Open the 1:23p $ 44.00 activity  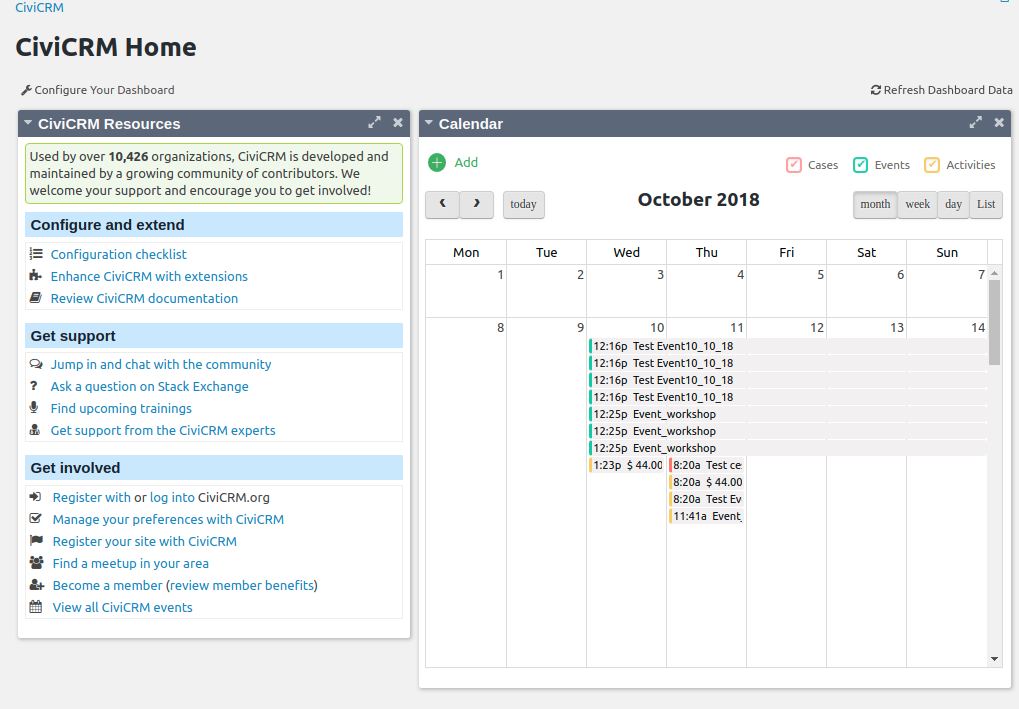(x=626, y=465)
